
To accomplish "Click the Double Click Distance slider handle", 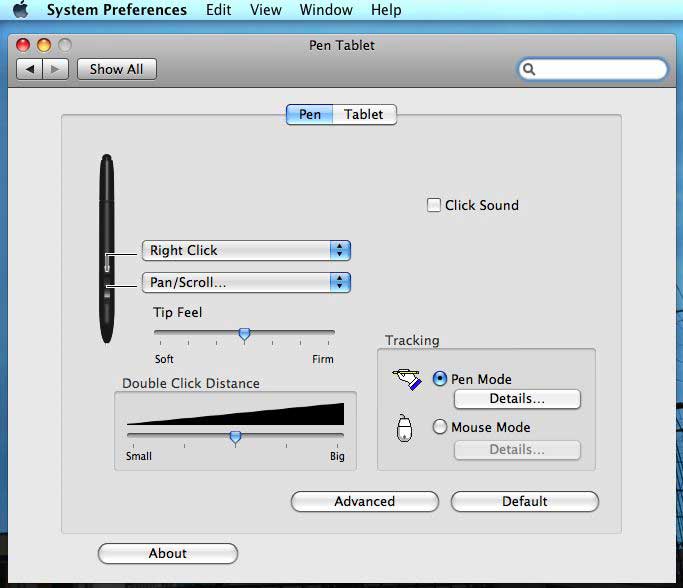I will (235, 437).
